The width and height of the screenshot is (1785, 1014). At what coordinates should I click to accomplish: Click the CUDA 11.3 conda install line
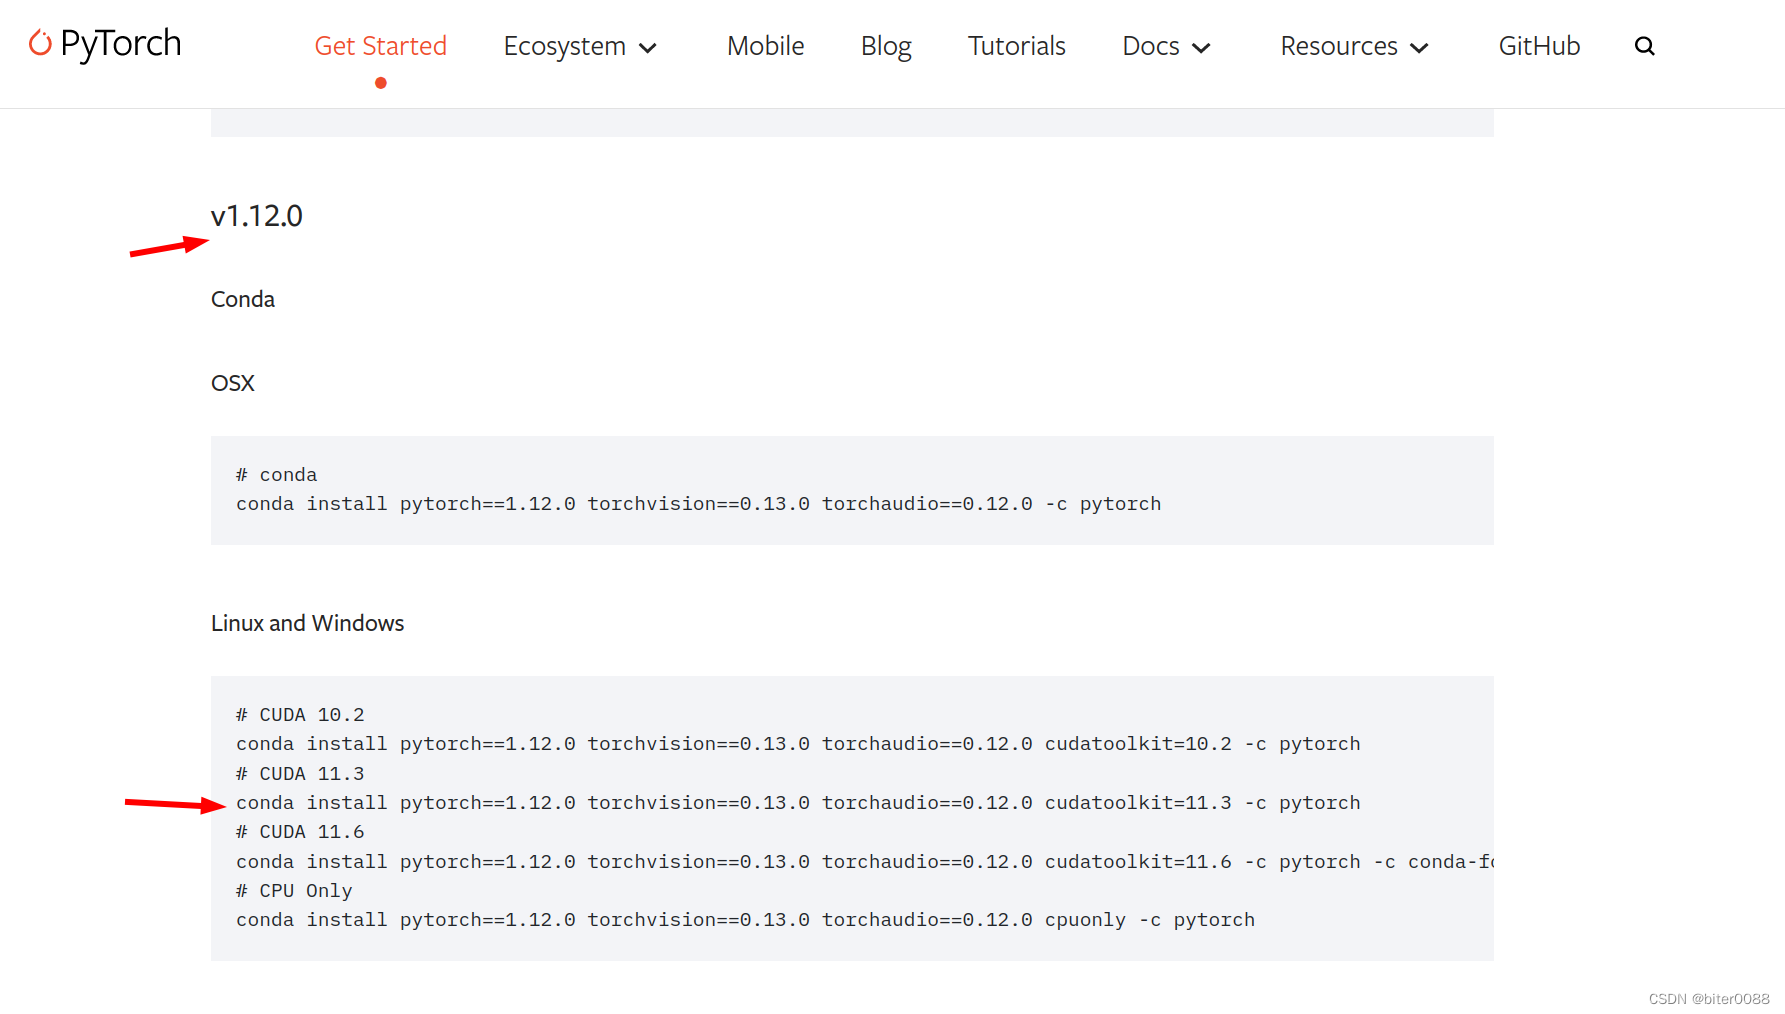click(798, 802)
